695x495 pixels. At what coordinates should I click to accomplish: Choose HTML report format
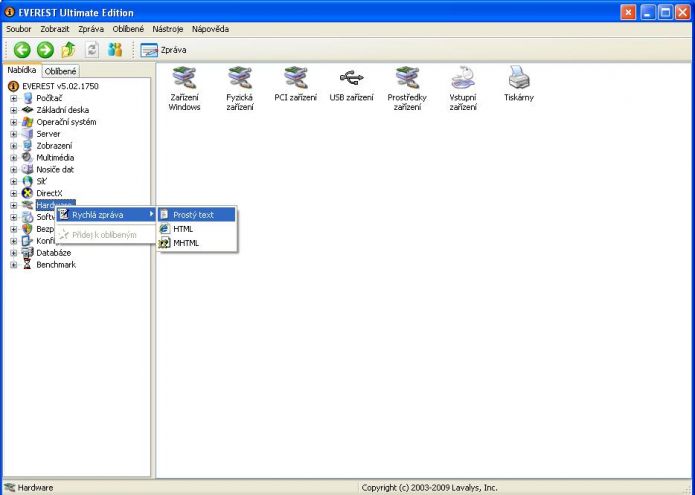197,229
